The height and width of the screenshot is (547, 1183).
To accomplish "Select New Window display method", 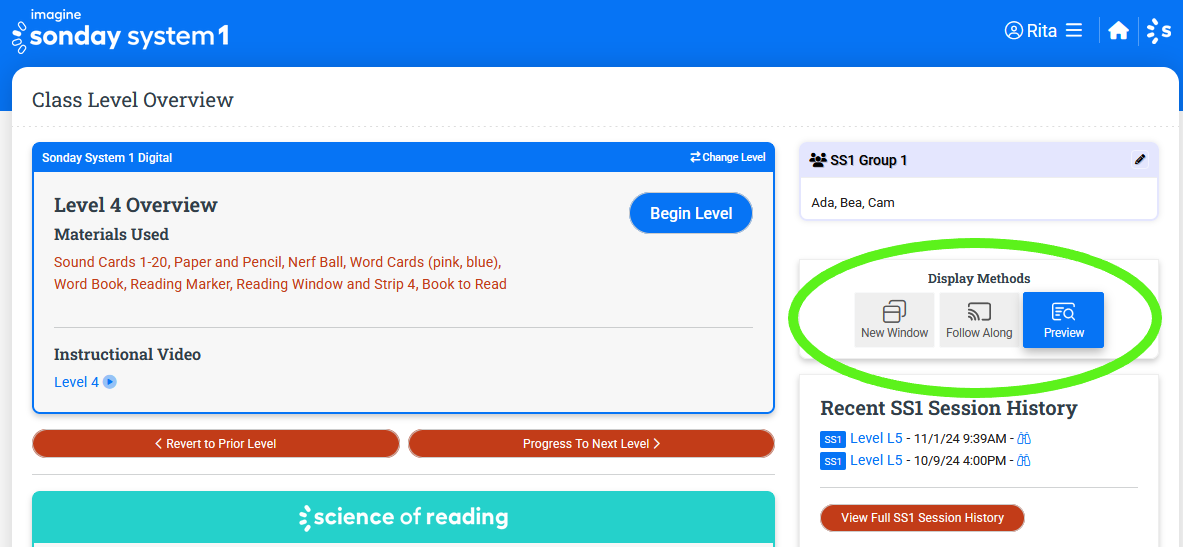I will 894,320.
